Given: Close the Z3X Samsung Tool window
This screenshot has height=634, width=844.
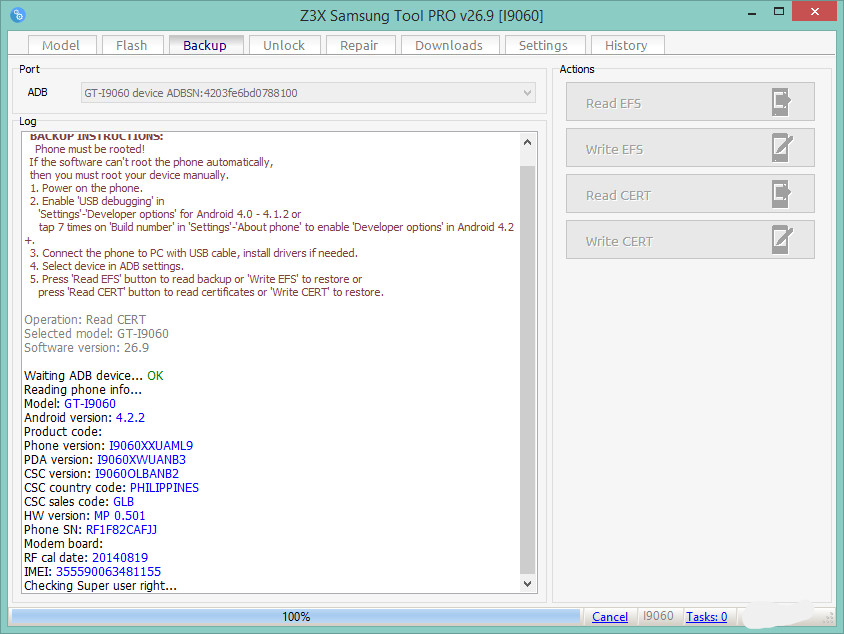Looking at the screenshot, I should point(814,11).
